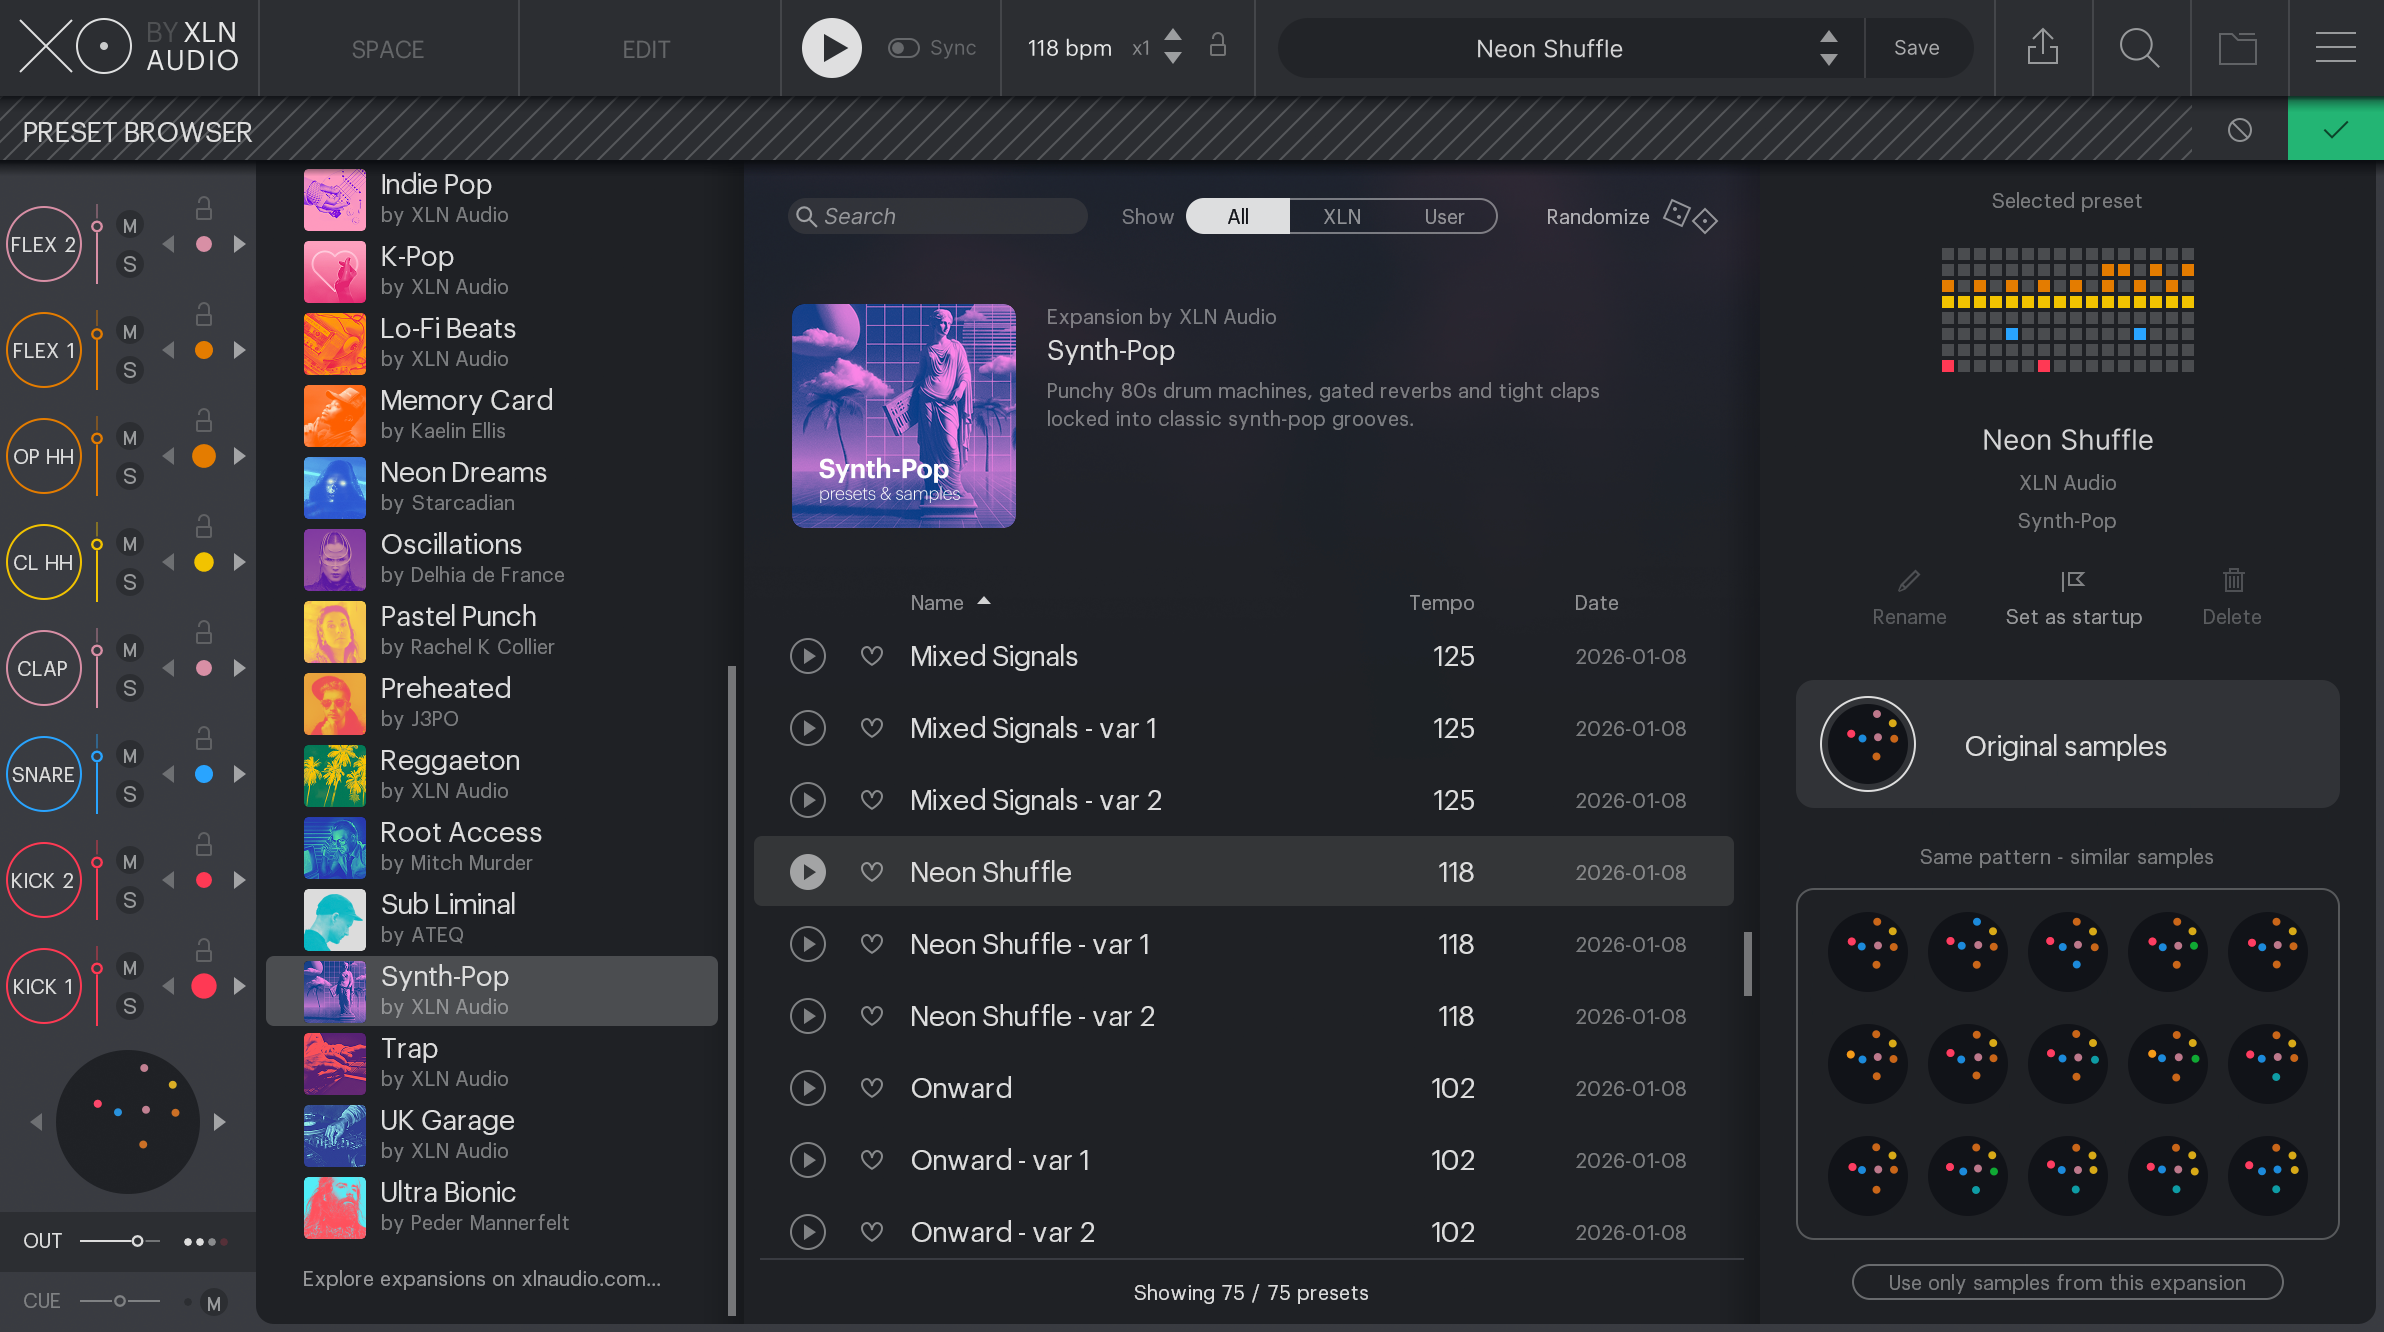This screenshot has width=2384, height=1332.
Task: Open preset selector arrows next to Neon Shuffle
Action: (x=1828, y=48)
